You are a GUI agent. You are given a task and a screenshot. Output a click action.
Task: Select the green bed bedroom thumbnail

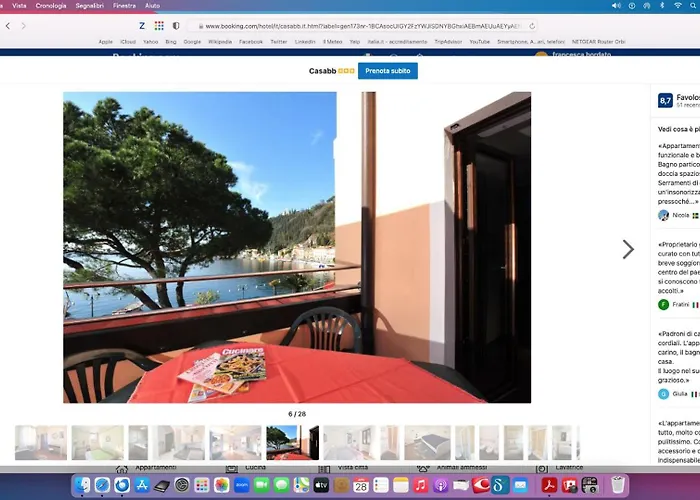[98, 442]
